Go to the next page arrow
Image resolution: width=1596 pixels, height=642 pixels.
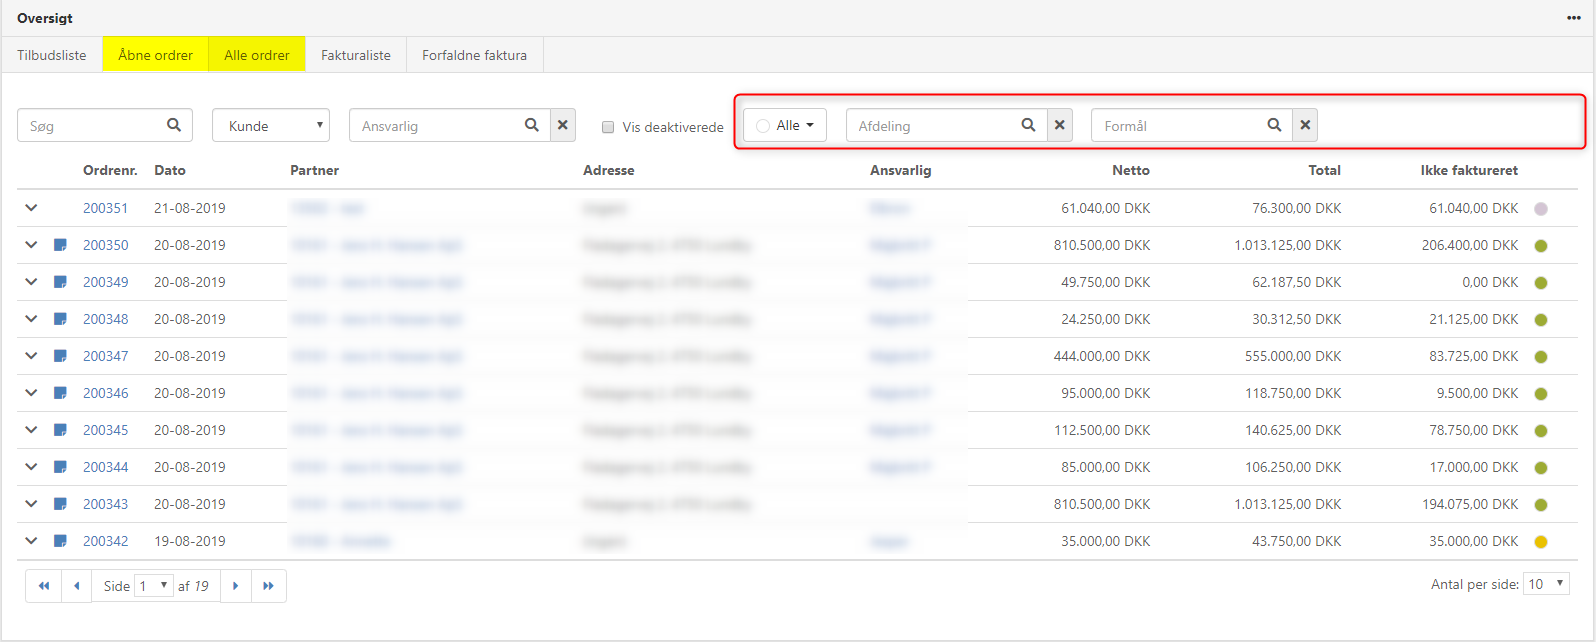pyautogui.click(x=236, y=586)
